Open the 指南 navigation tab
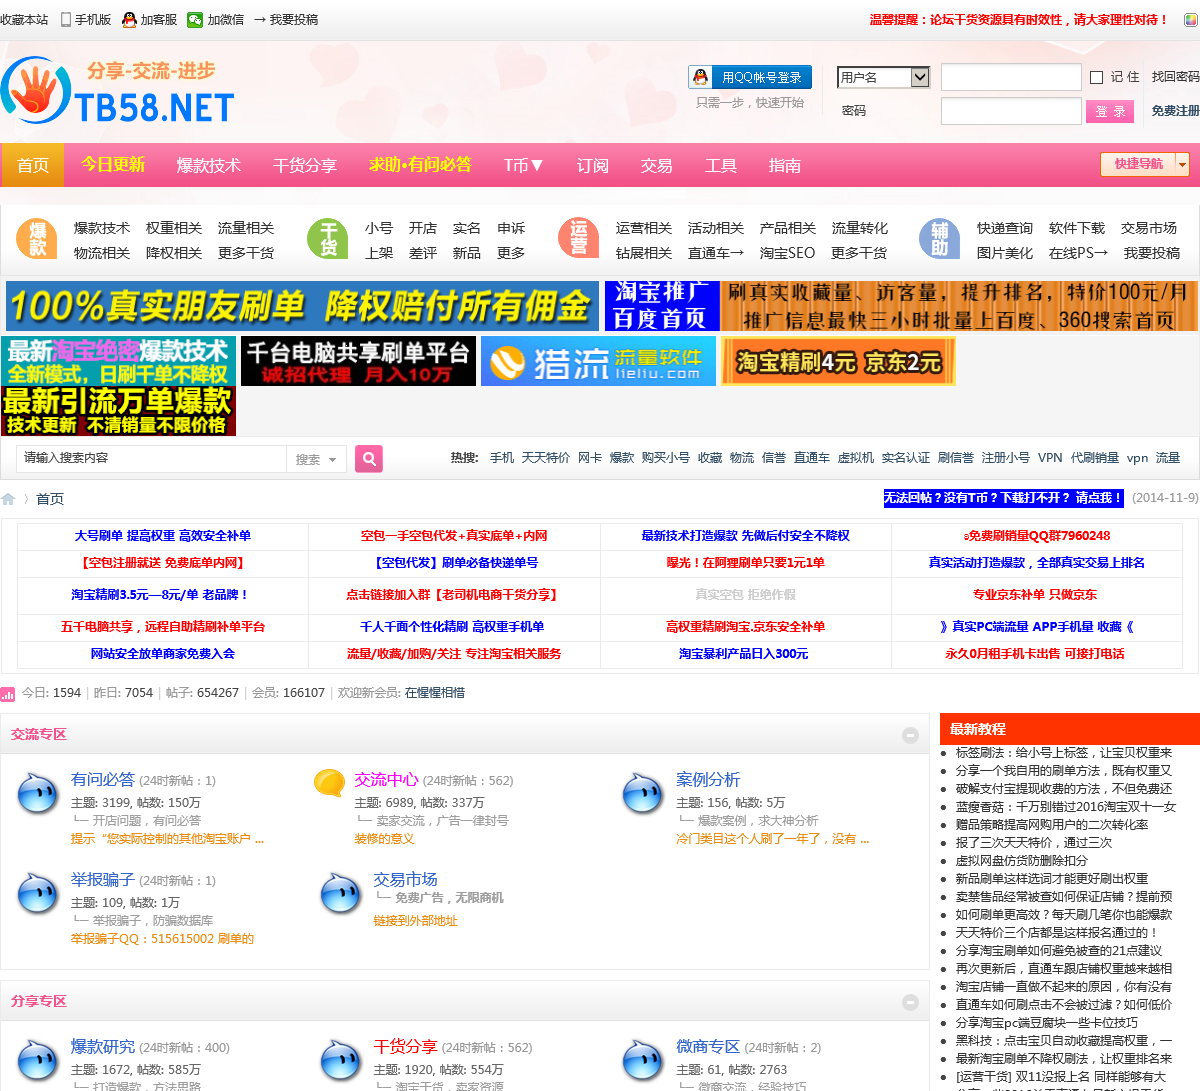1200x1091 pixels. 785,165
